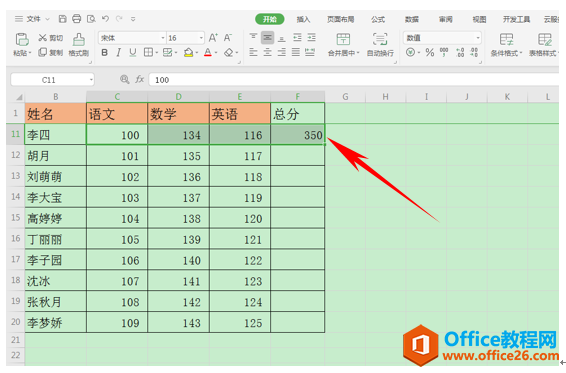Switch to the 插入 tab

[x=303, y=19]
